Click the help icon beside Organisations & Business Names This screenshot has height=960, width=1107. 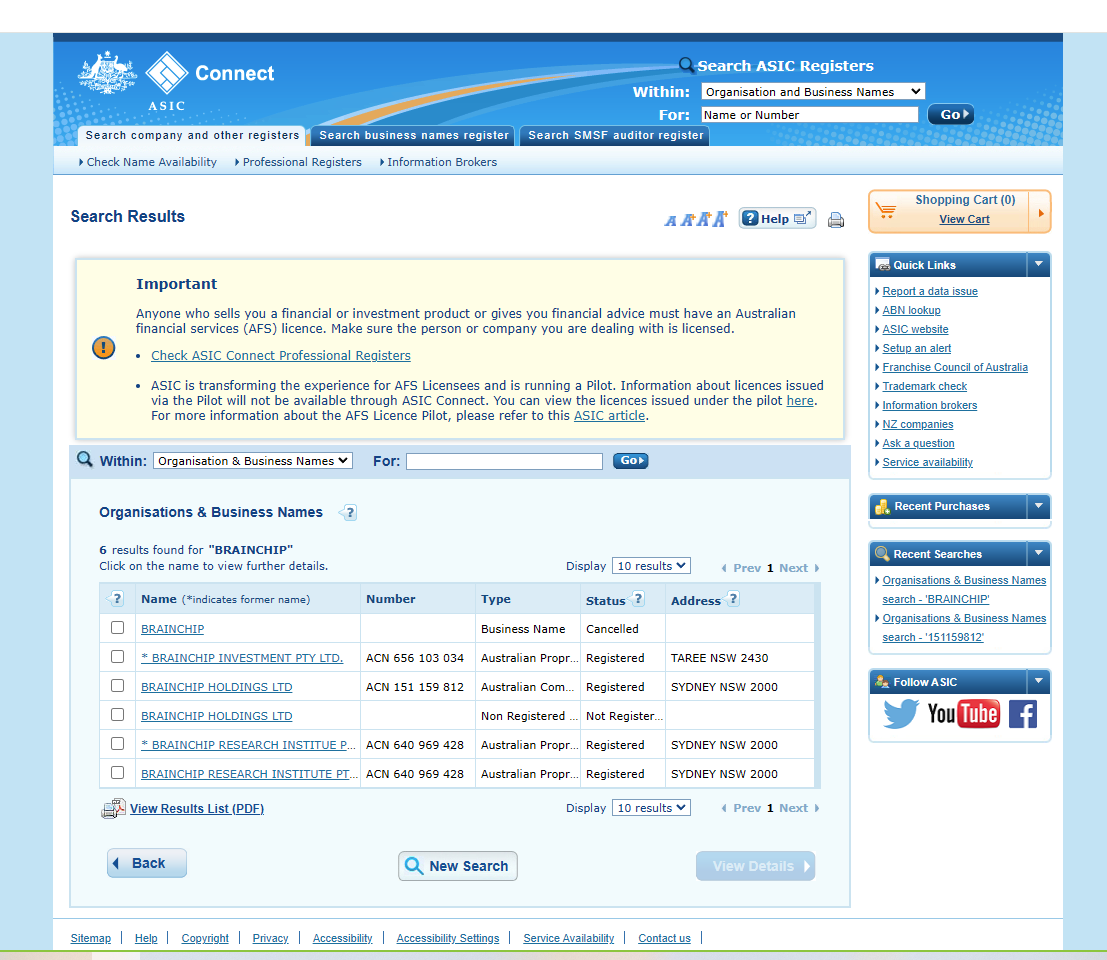click(x=349, y=513)
